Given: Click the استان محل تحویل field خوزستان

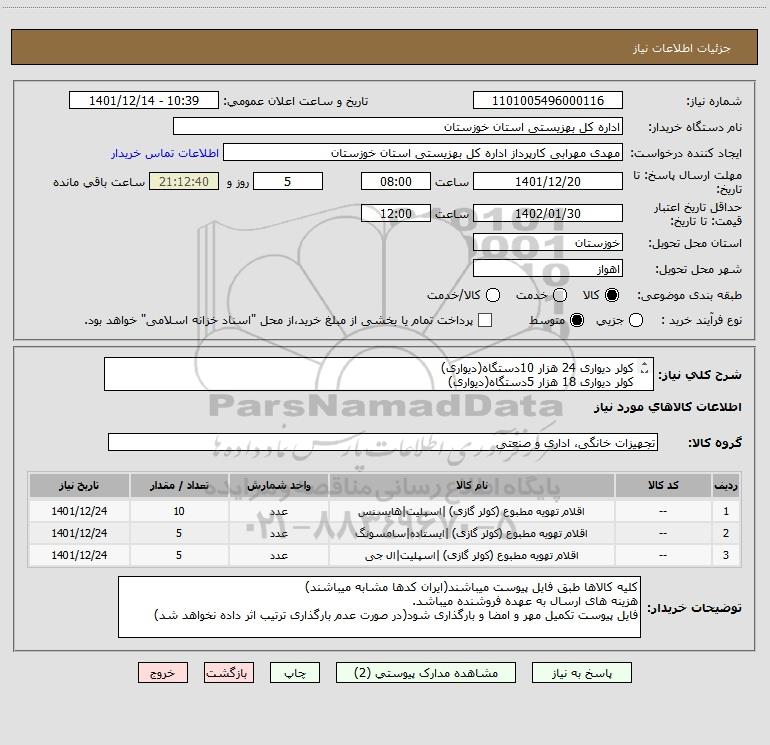Looking at the screenshot, I should click(548, 243).
